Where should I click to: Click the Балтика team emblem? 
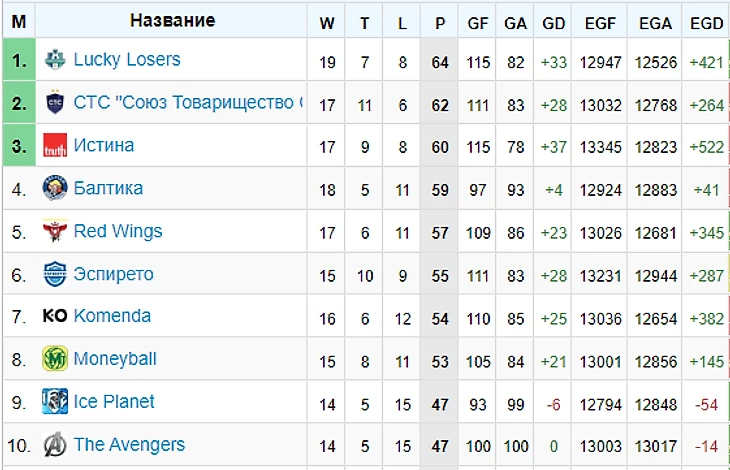[x=55, y=188]
